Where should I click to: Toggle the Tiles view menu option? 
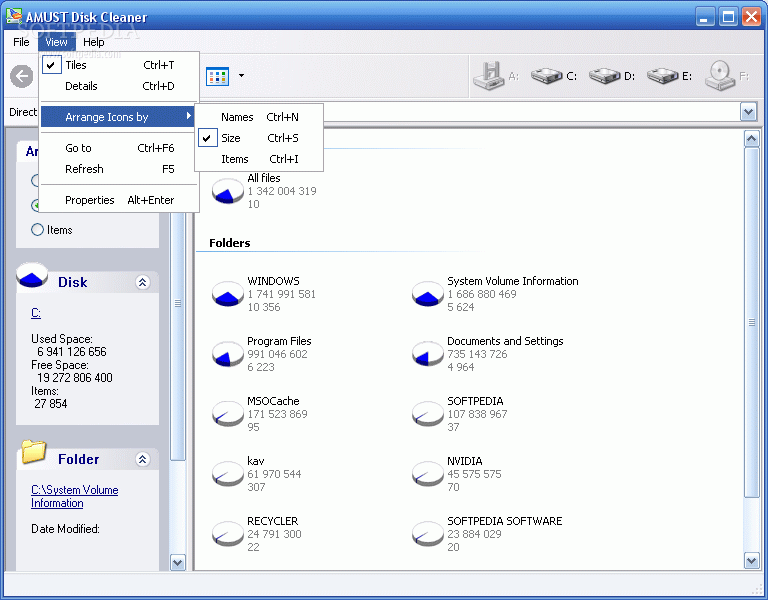click(119, 65)
